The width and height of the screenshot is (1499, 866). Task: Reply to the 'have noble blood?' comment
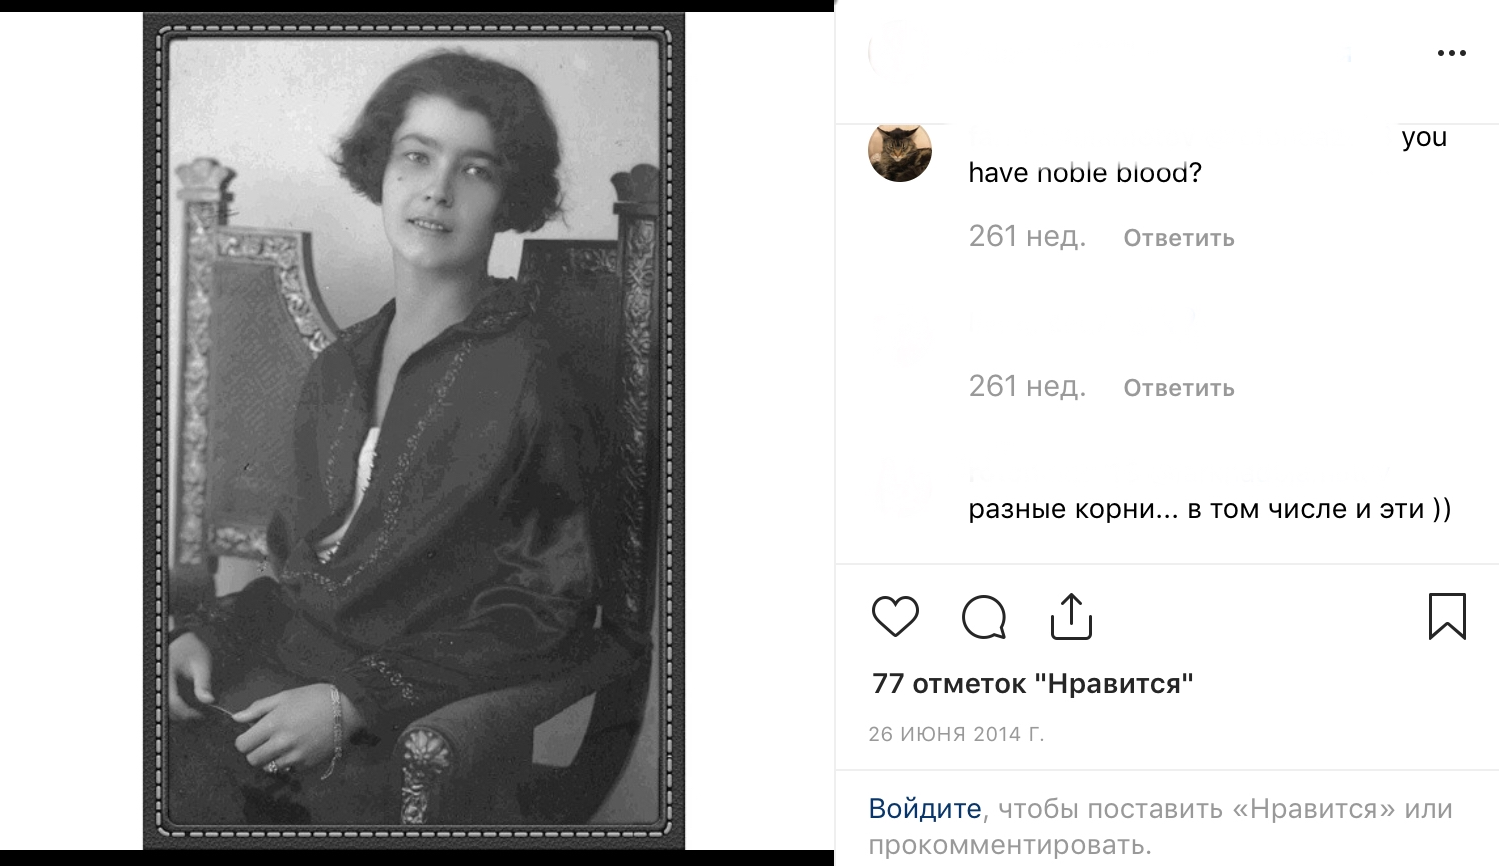coord(1179,238)
